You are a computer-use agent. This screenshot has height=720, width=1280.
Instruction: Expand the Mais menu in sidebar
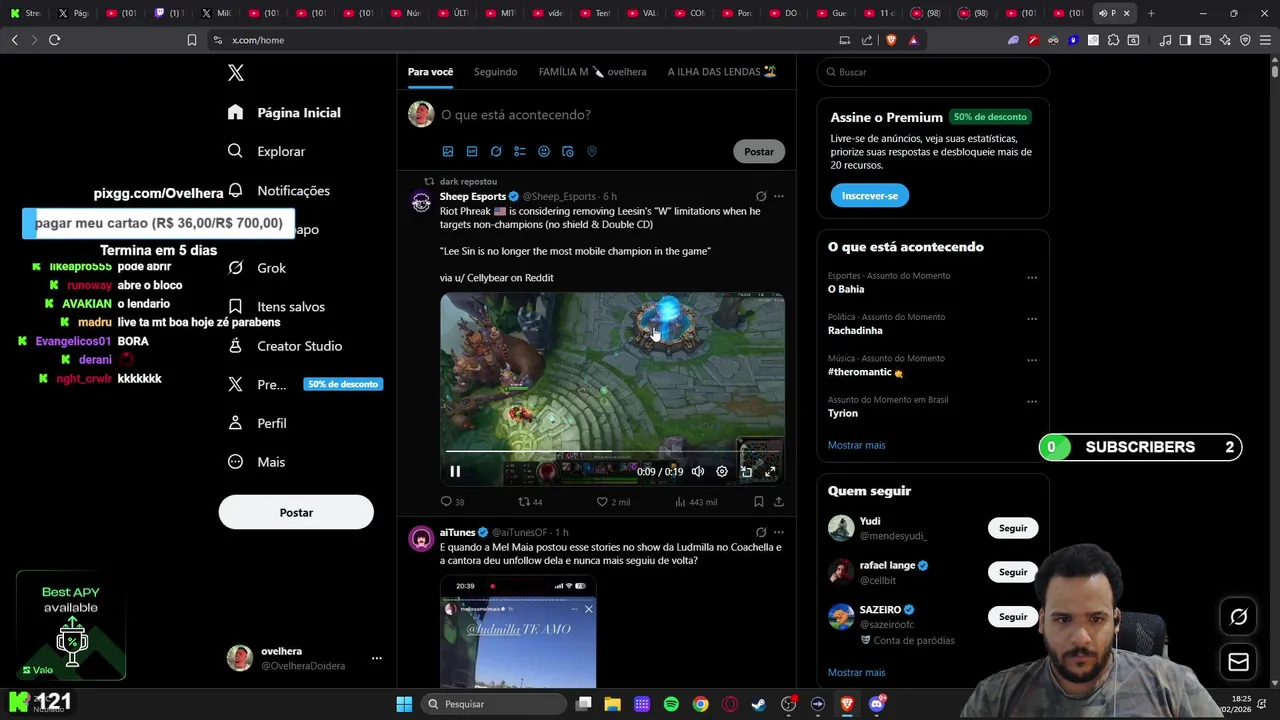256,462
